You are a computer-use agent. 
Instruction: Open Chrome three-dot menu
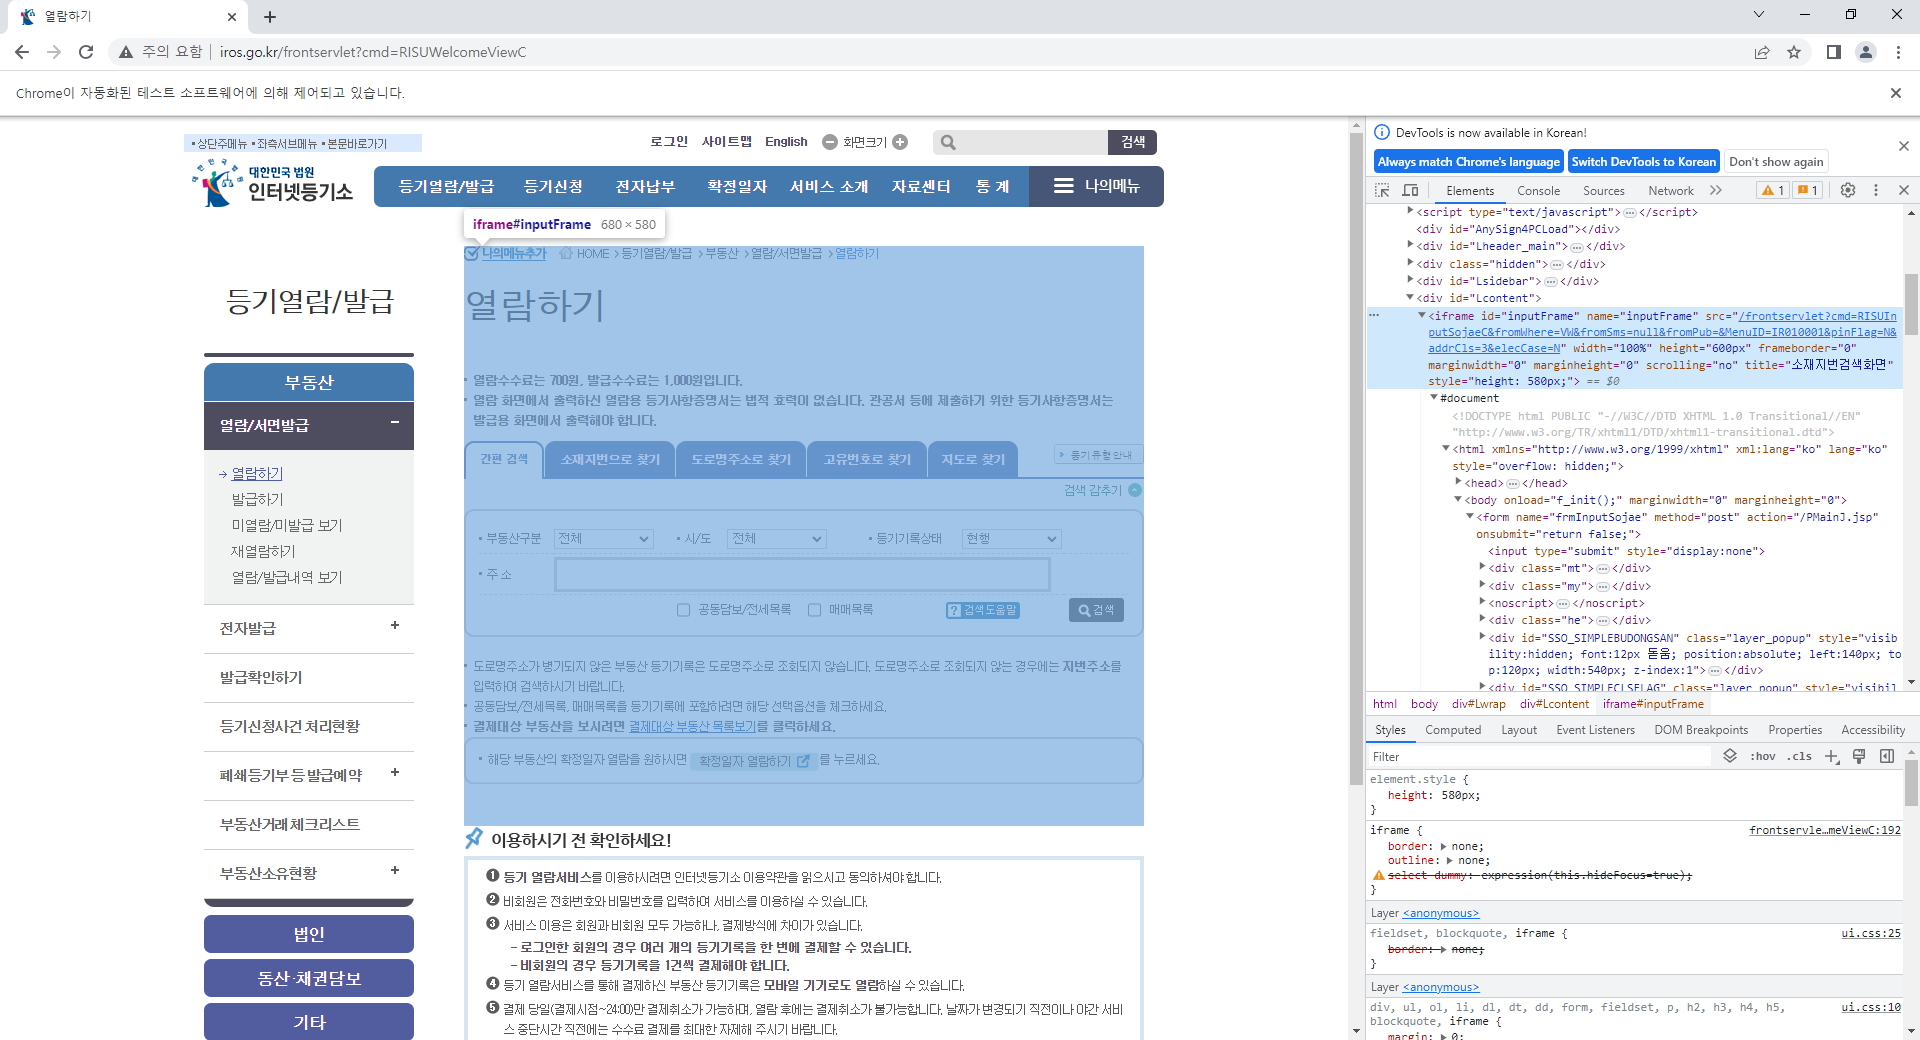coord(1898,52)
